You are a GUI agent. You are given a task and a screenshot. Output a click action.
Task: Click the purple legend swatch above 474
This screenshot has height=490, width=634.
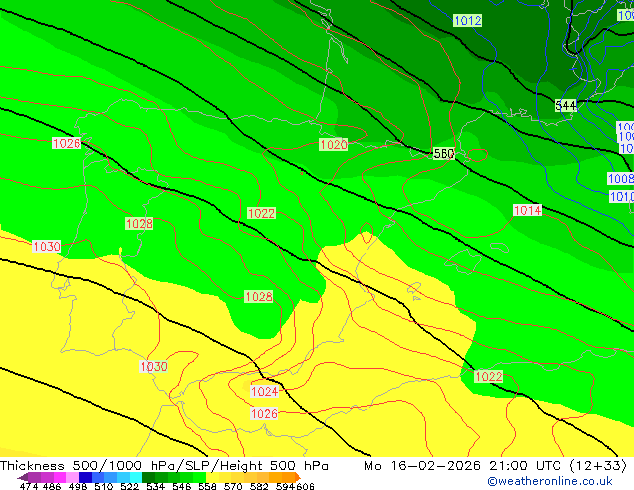(34, 477)
